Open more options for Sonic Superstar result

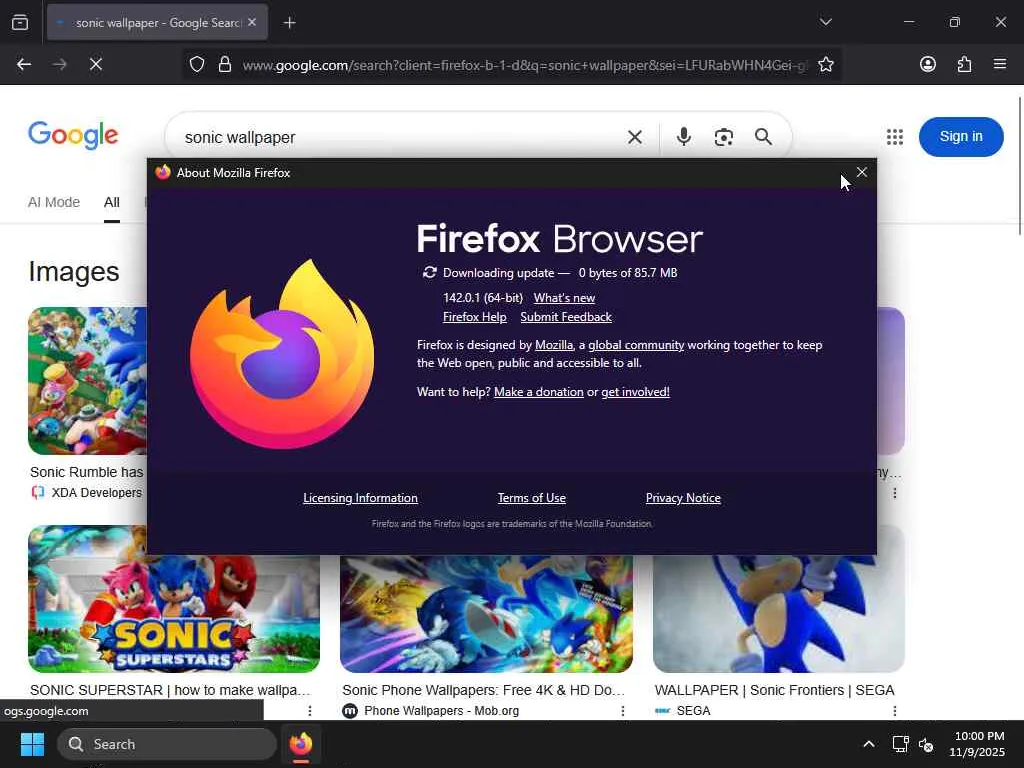tap(310, 711)
